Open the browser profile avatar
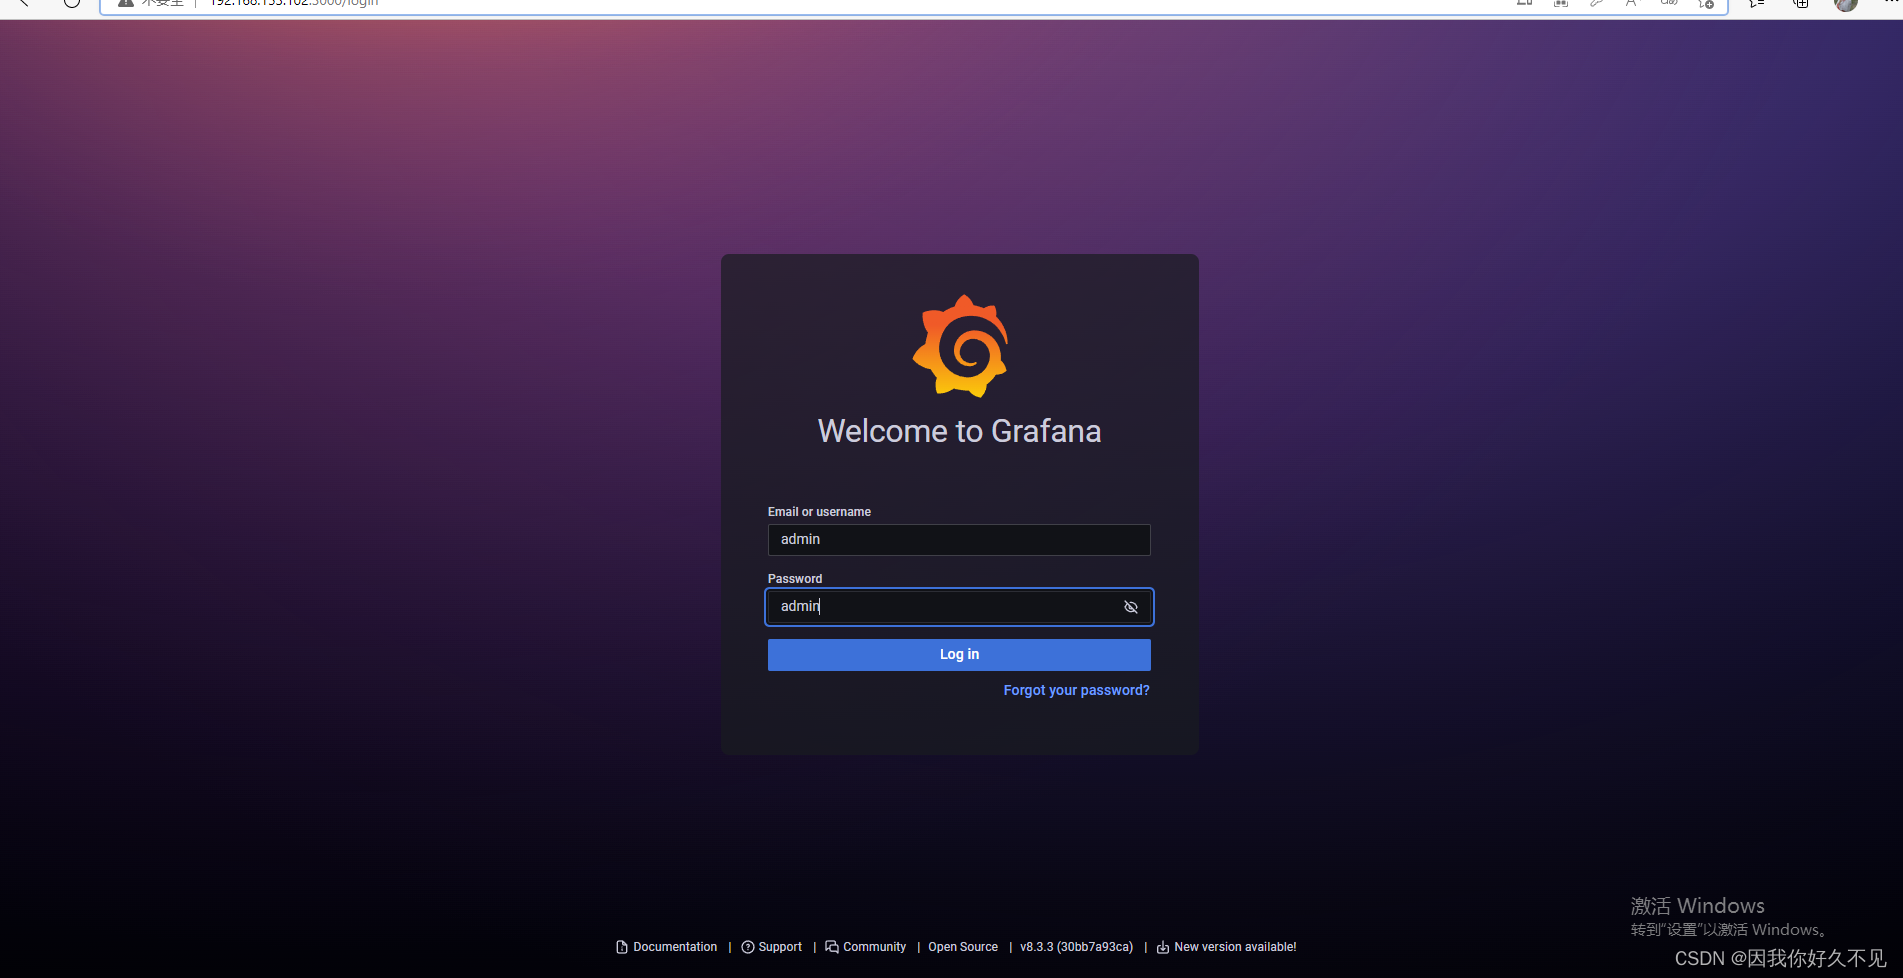Viewport: 1903px width, 978px height. 1845,6
